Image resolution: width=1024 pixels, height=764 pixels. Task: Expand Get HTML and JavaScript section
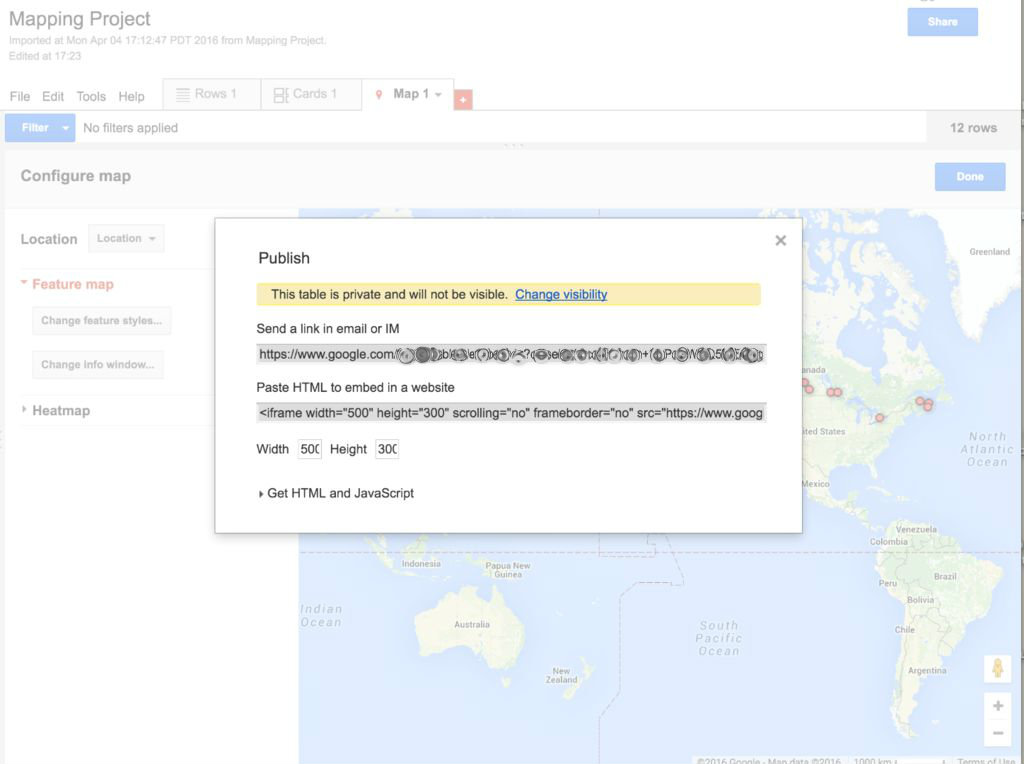(x=262, y=494)
